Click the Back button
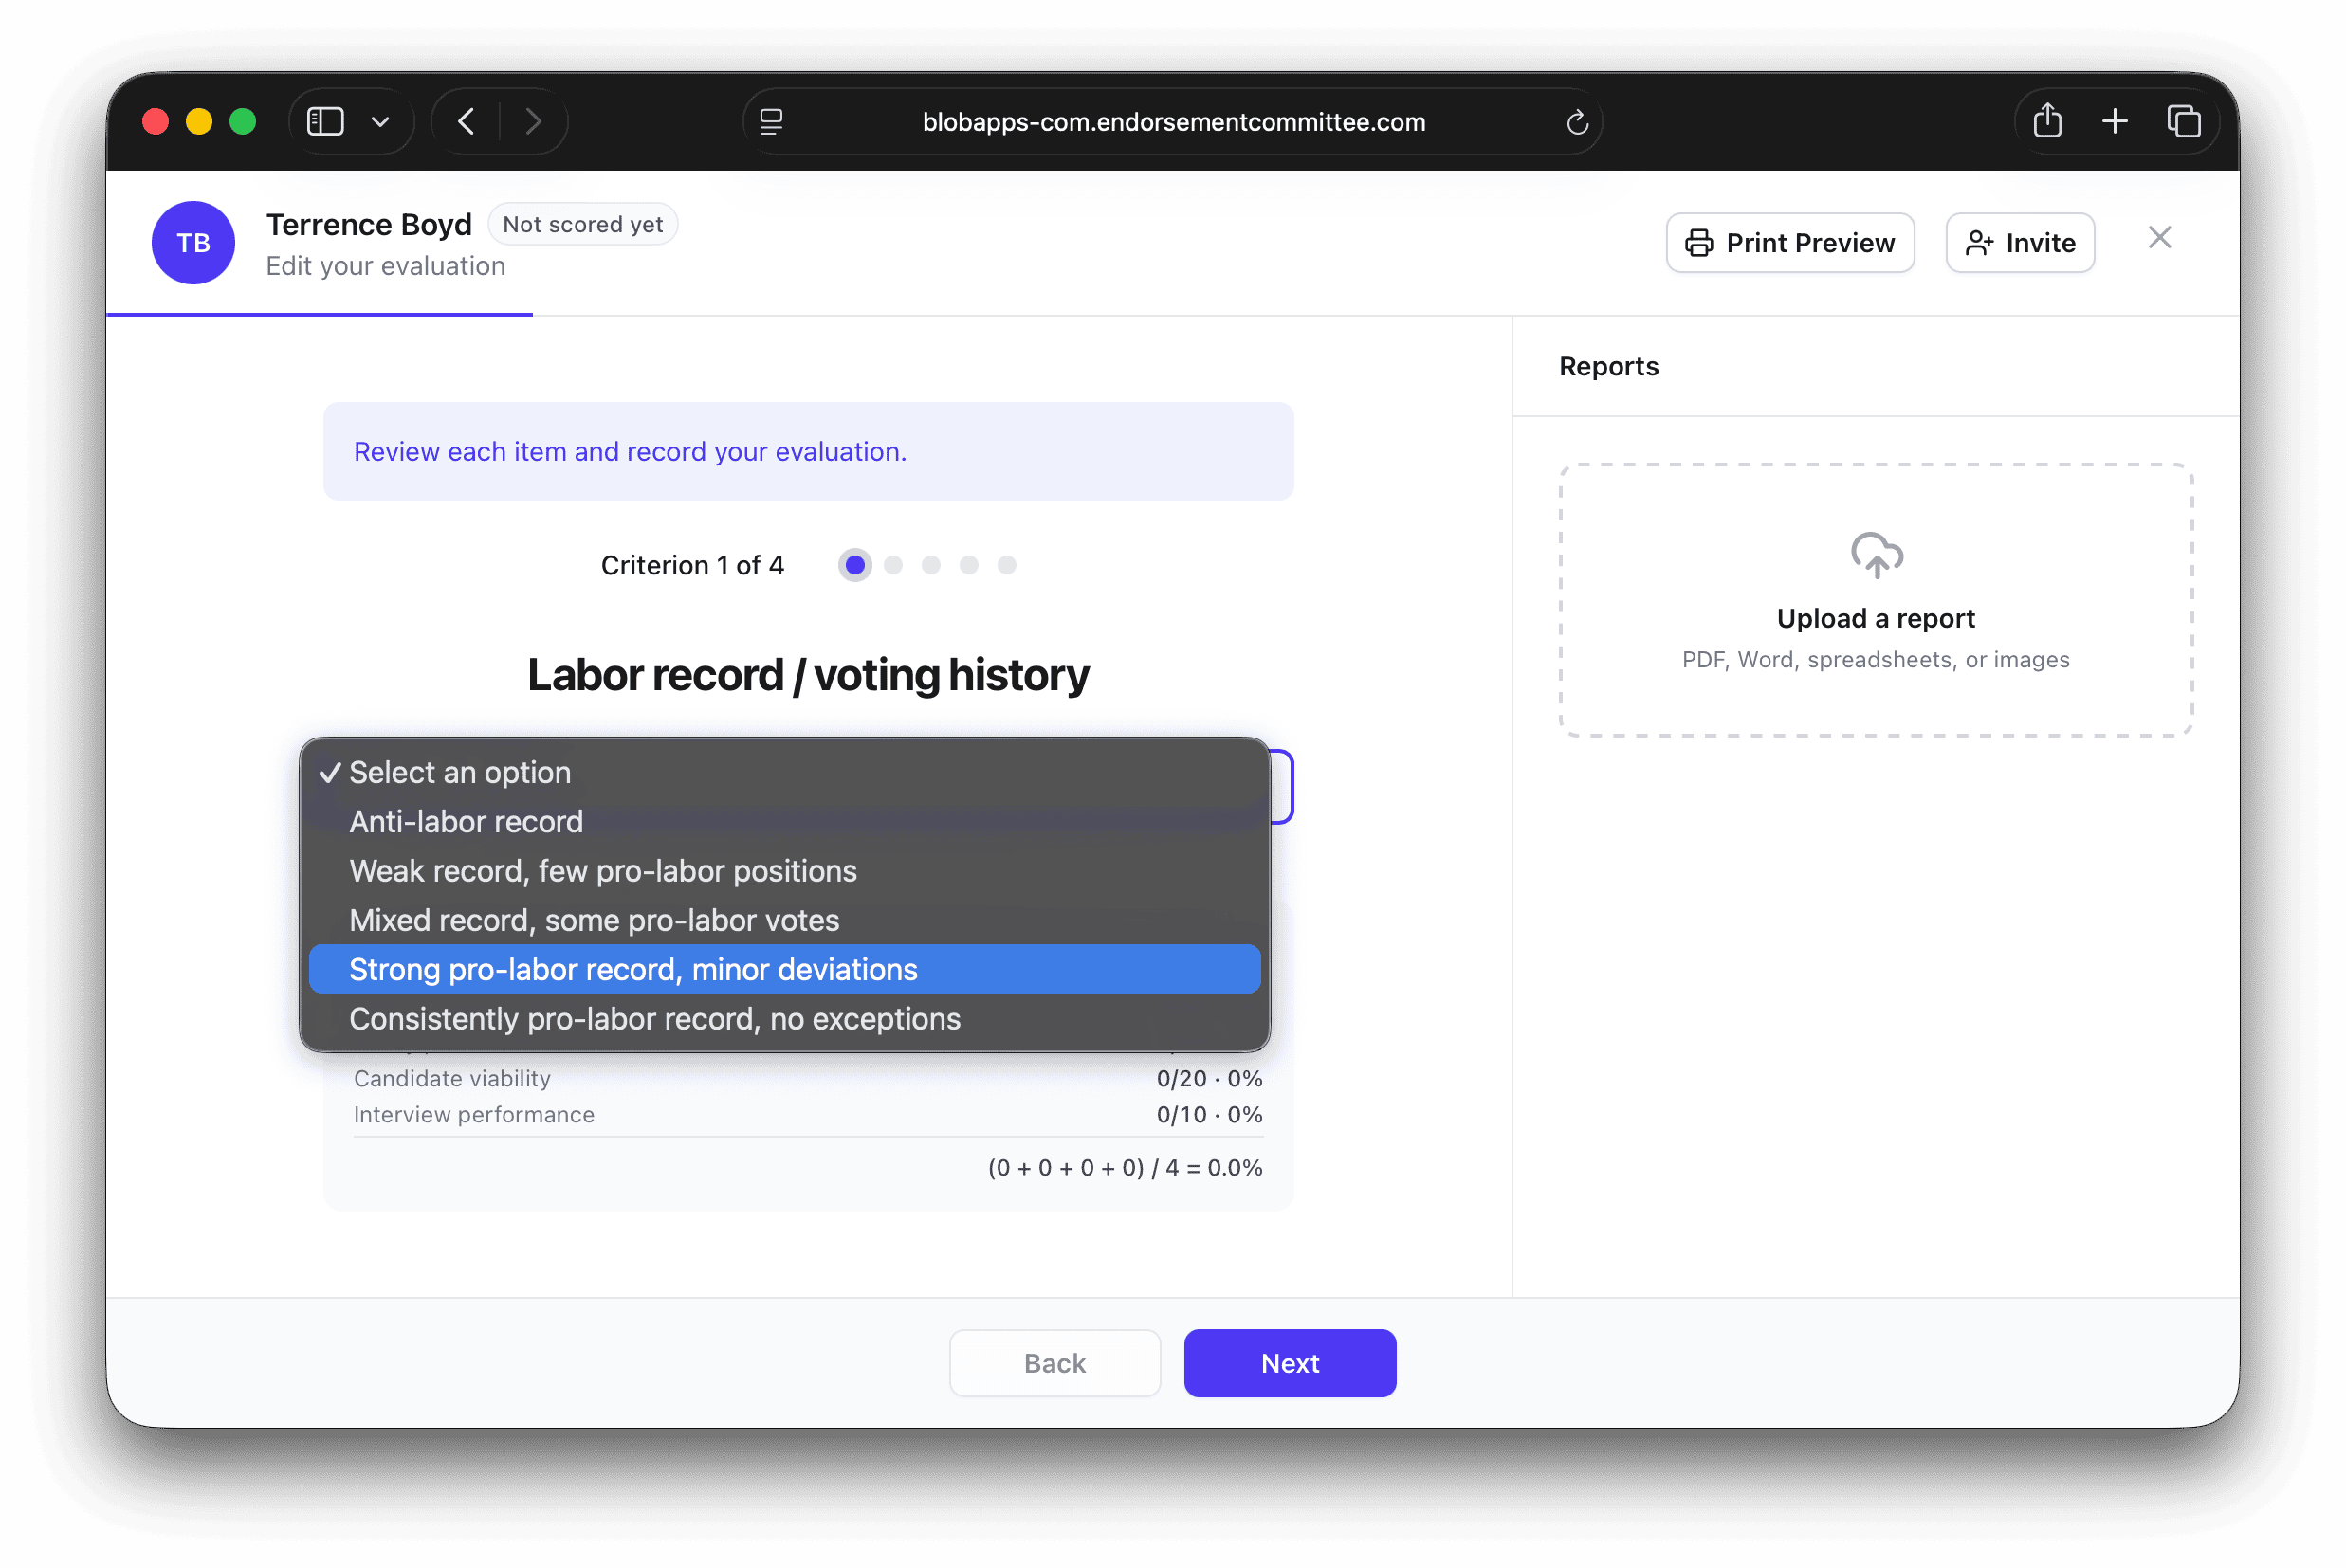Viewport: 2346px width, 1568px height. (1055, 1363)
